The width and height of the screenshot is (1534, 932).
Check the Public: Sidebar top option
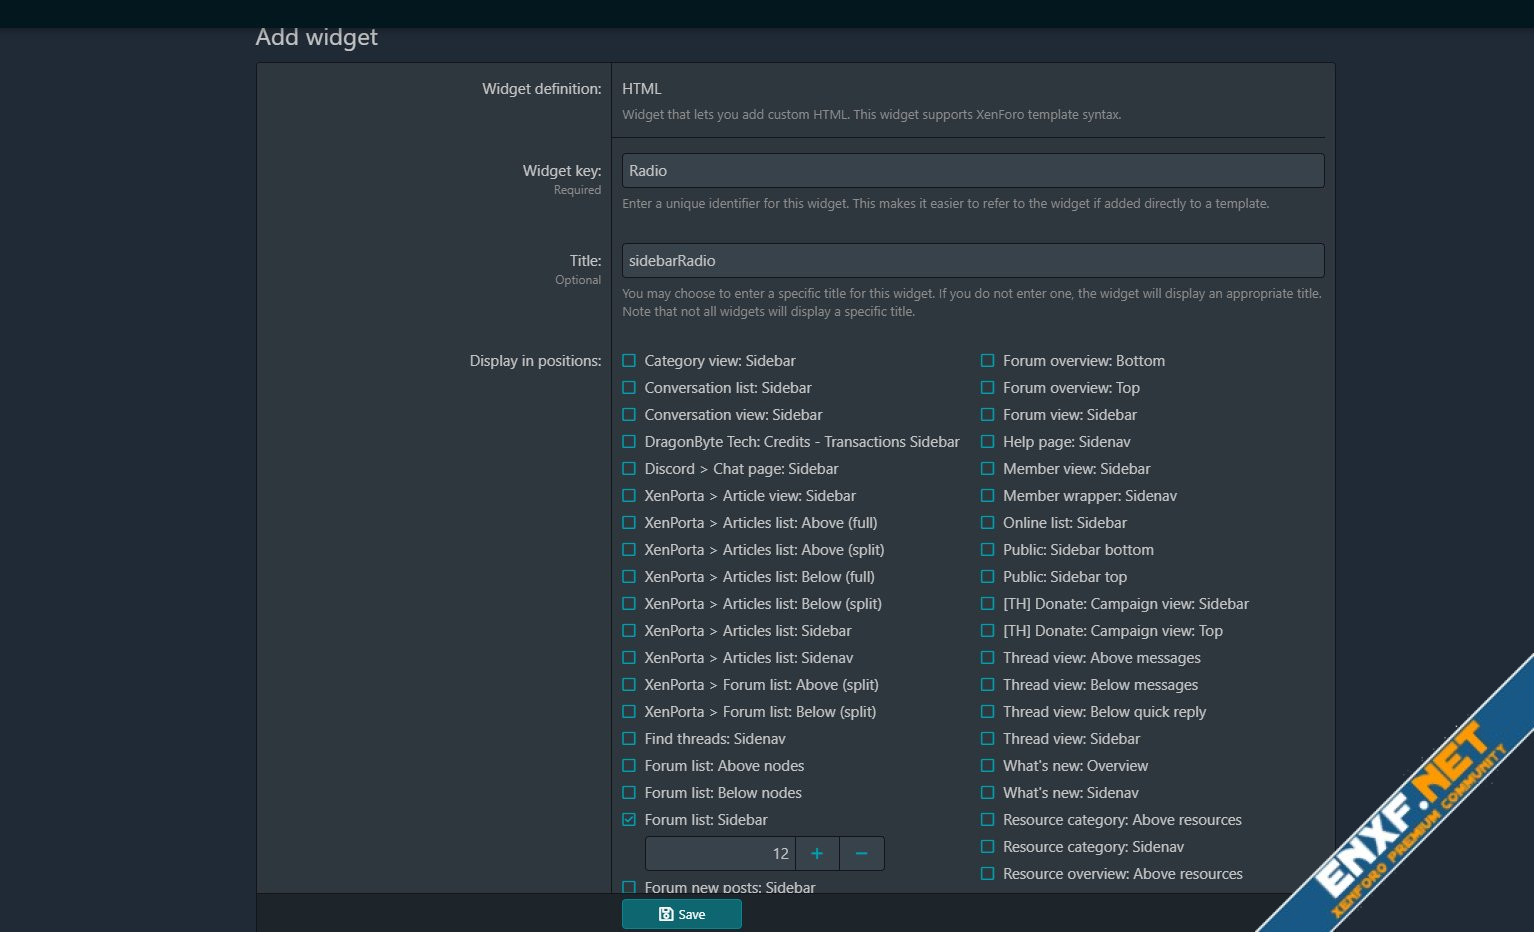(988, 576)
